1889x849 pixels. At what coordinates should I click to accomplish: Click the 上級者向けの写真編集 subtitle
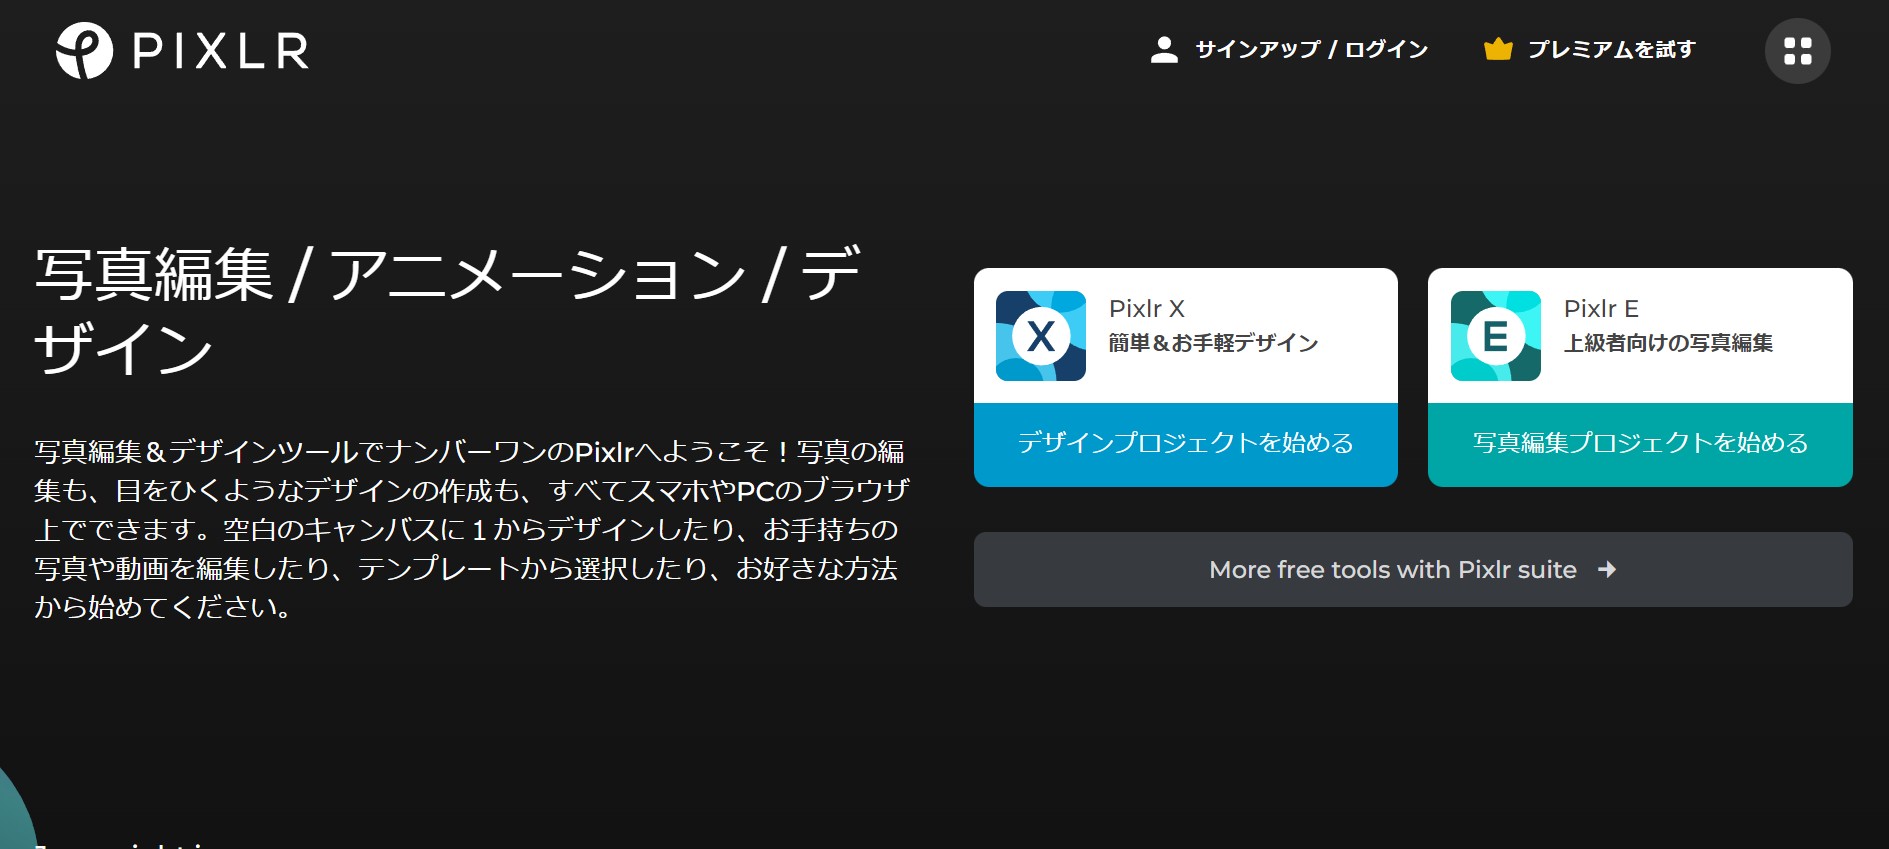click(1667, 343)
